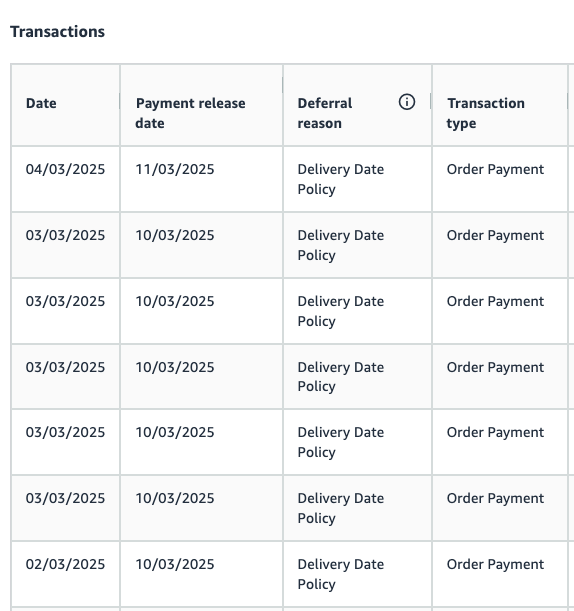Click the Deferral reason info icon
This screenshot has height=611, width=574.
click(x=407, y=102)
